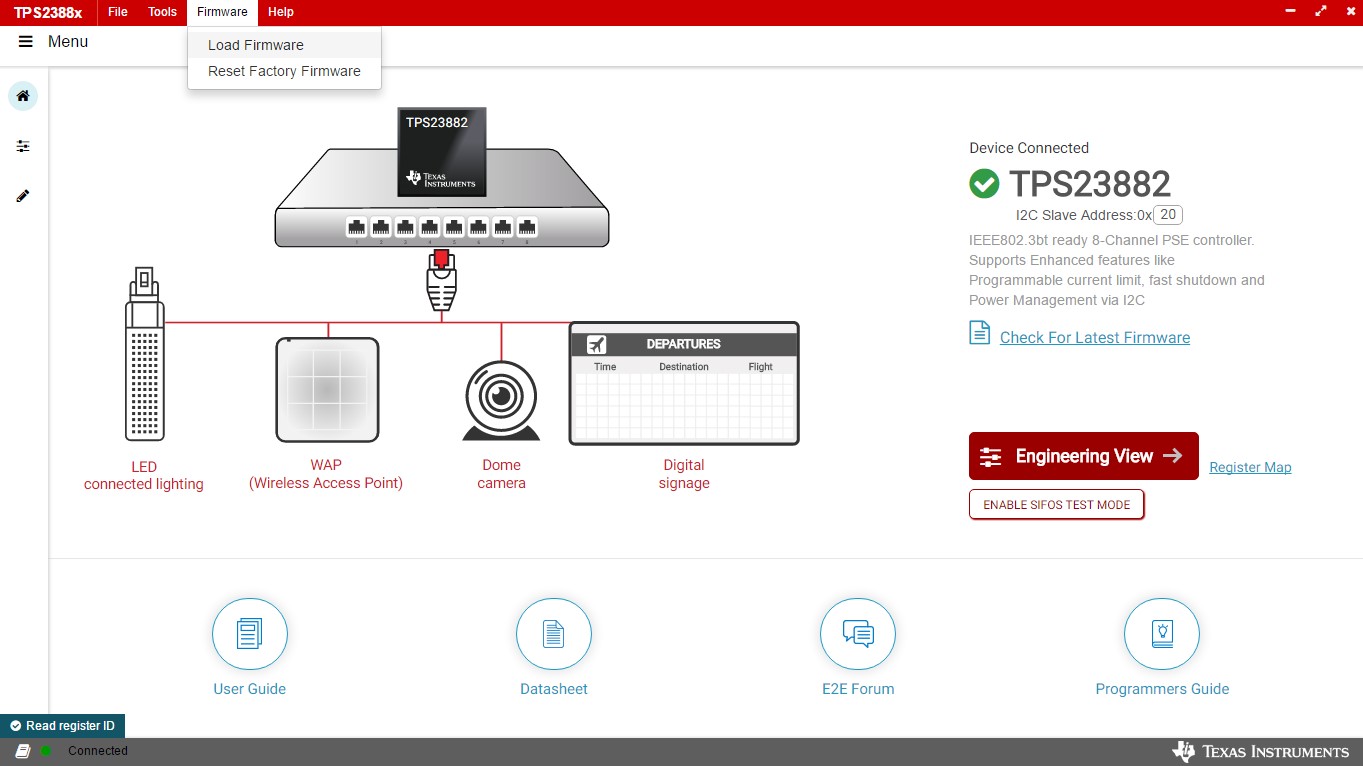Click the I2C slave address field

coord(1168,215)
